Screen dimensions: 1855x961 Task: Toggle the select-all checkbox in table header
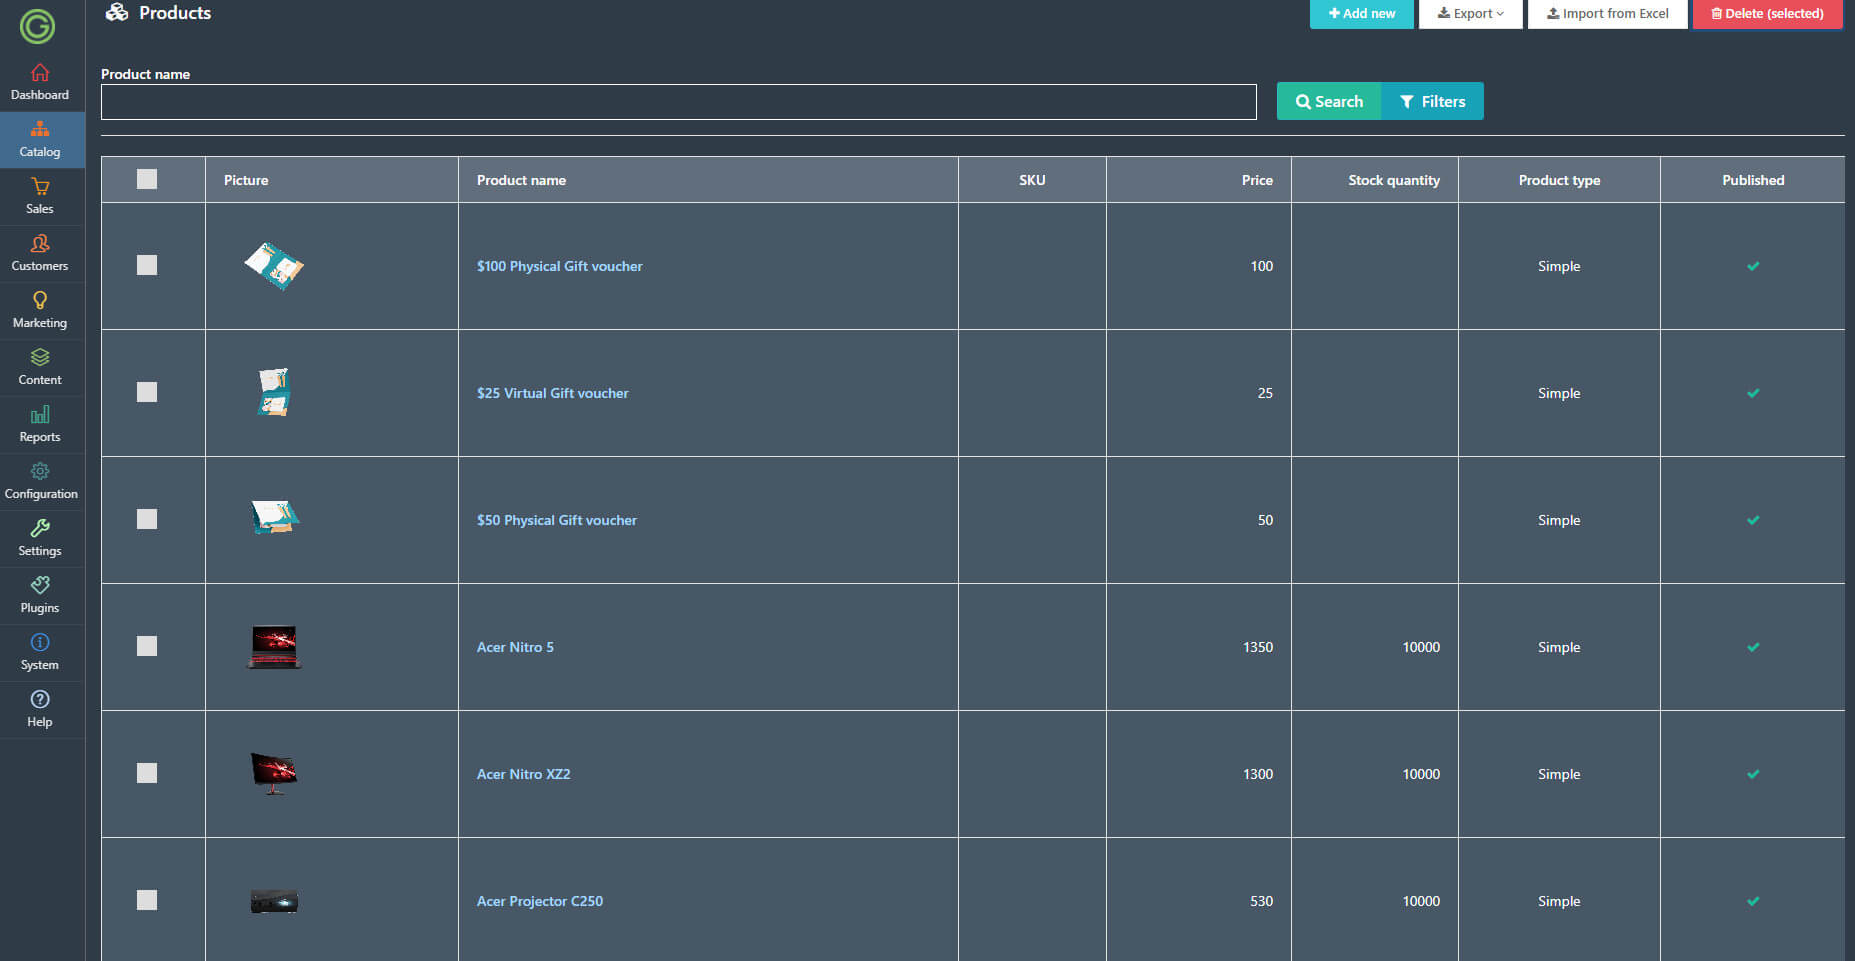(x=147, y=179)
